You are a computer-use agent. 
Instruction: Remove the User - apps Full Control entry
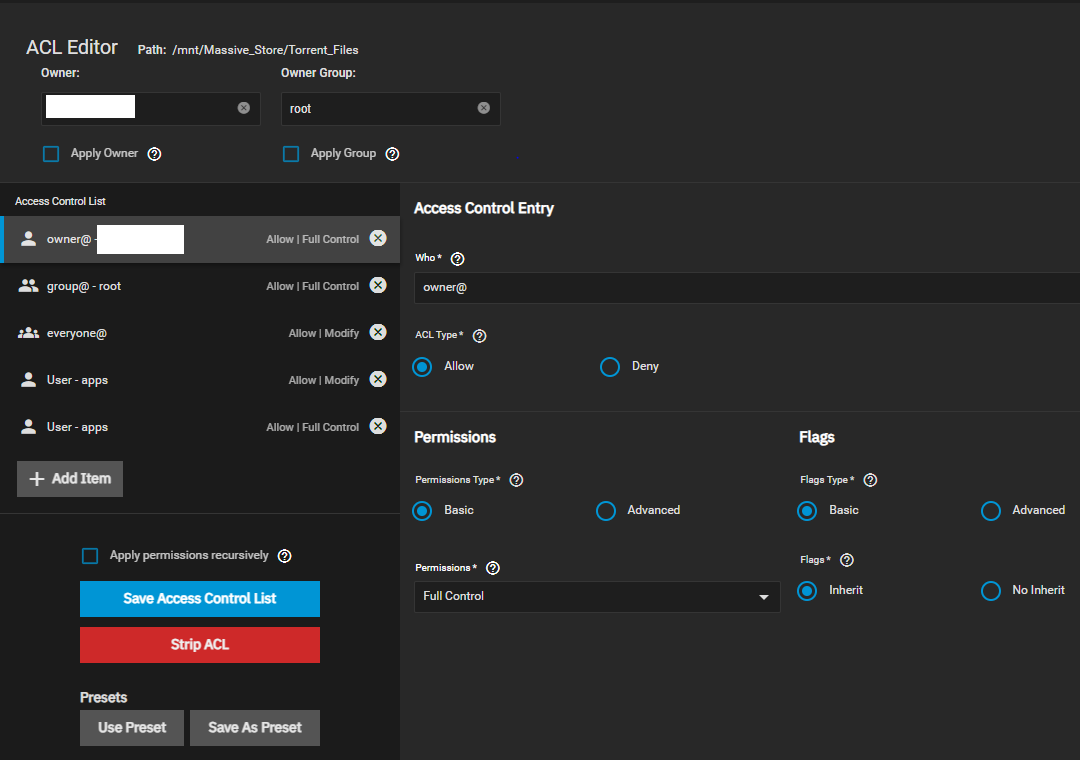click(x=378, y=426)
